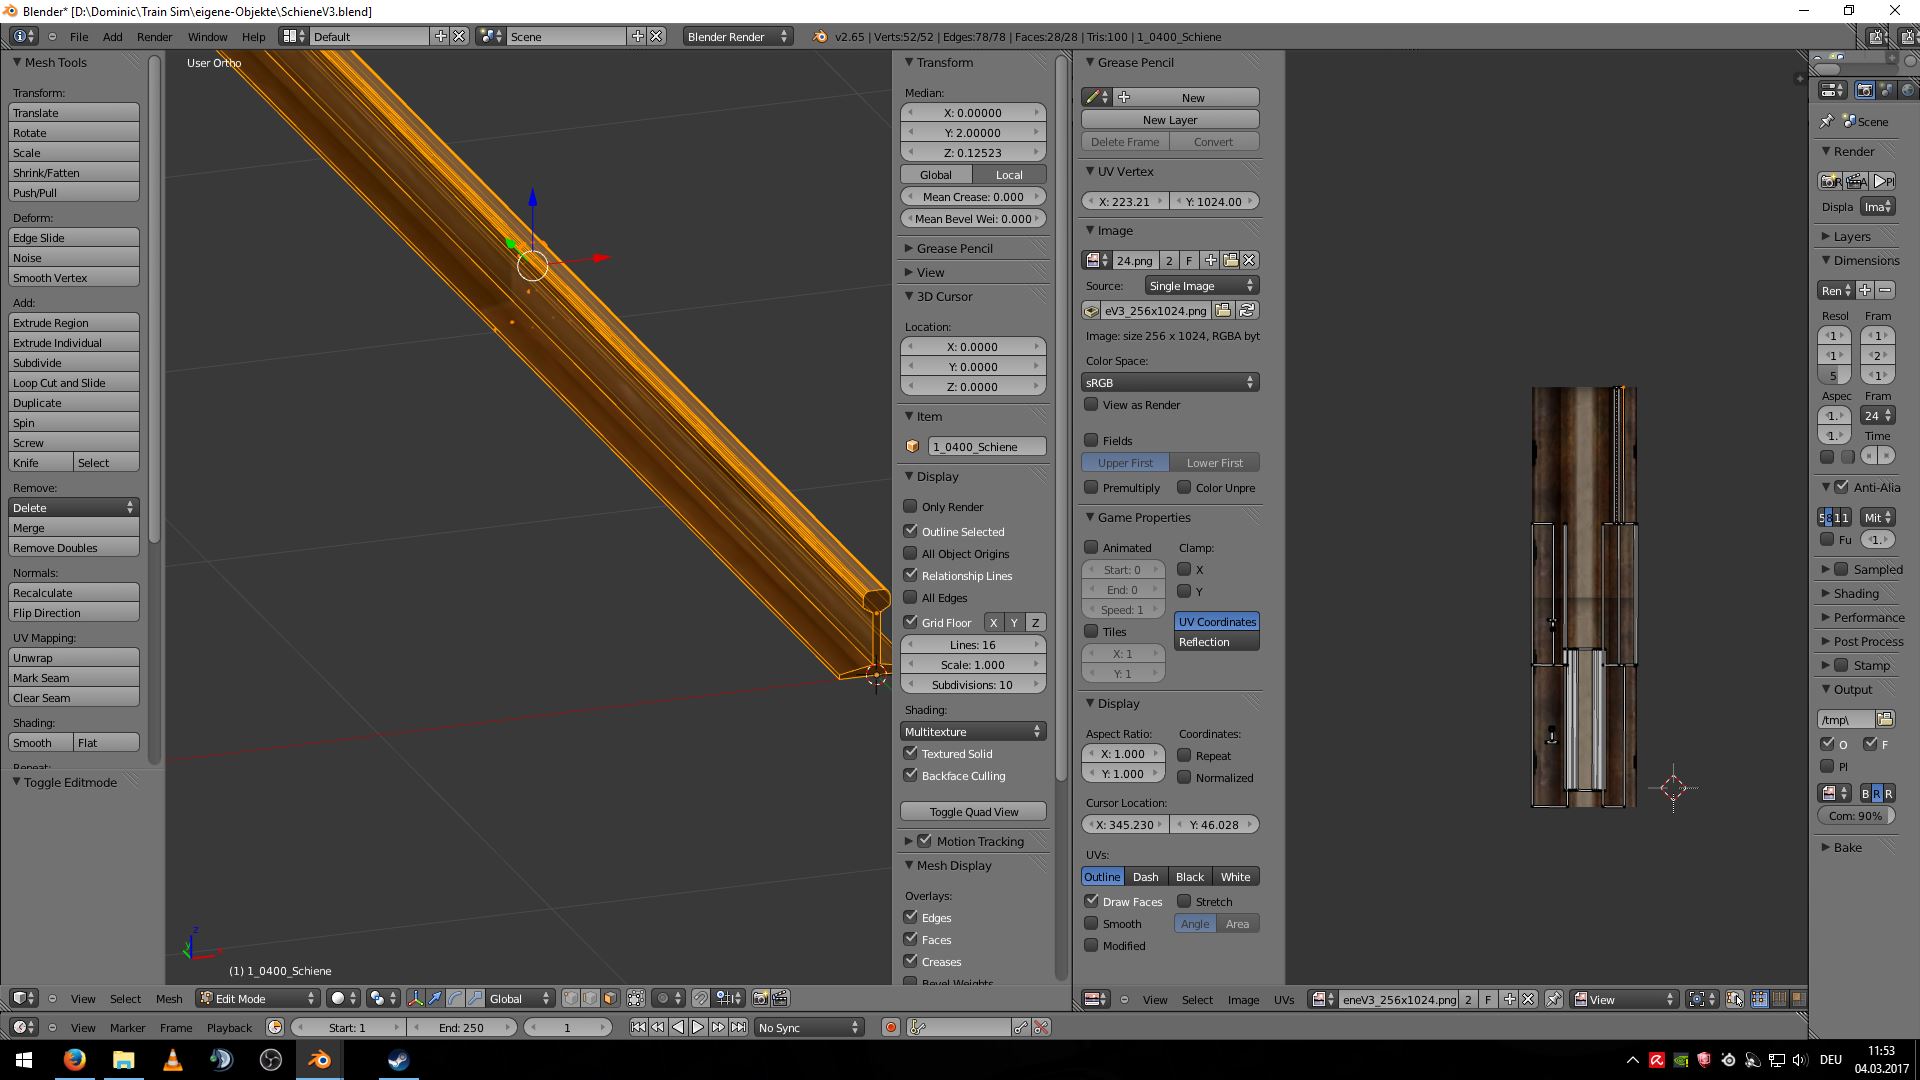Image resolution: width=1920 pixels, height=1080 pixels.
Task: Enable the Only Render checkbox
Action: [910, 506]
